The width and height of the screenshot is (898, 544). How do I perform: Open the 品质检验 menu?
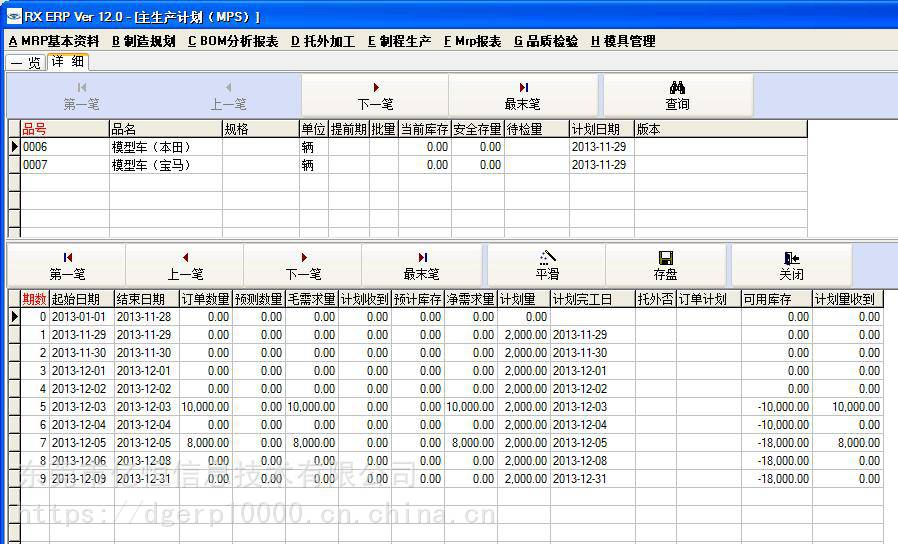(x=546, y=41)
